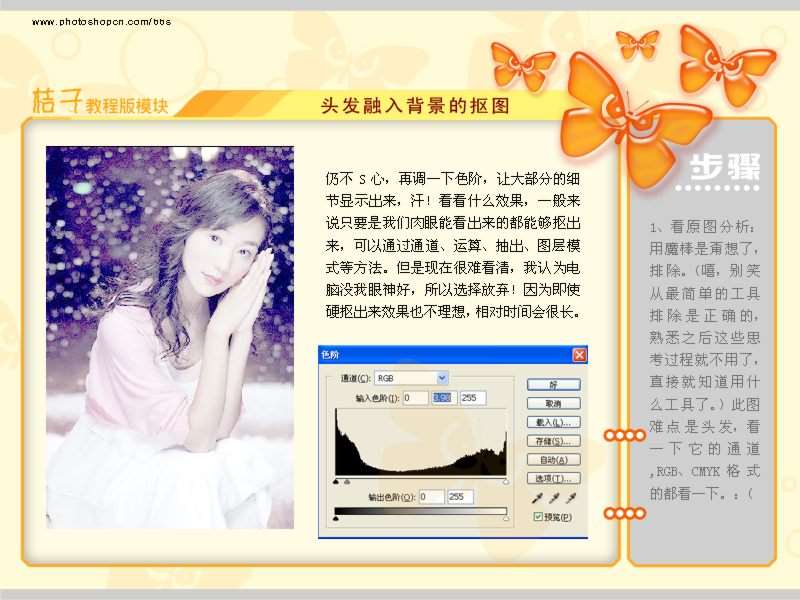This screenshot has width=800, height=600.
Task: Click the output white level slider triangle
Action: point(506,520)
